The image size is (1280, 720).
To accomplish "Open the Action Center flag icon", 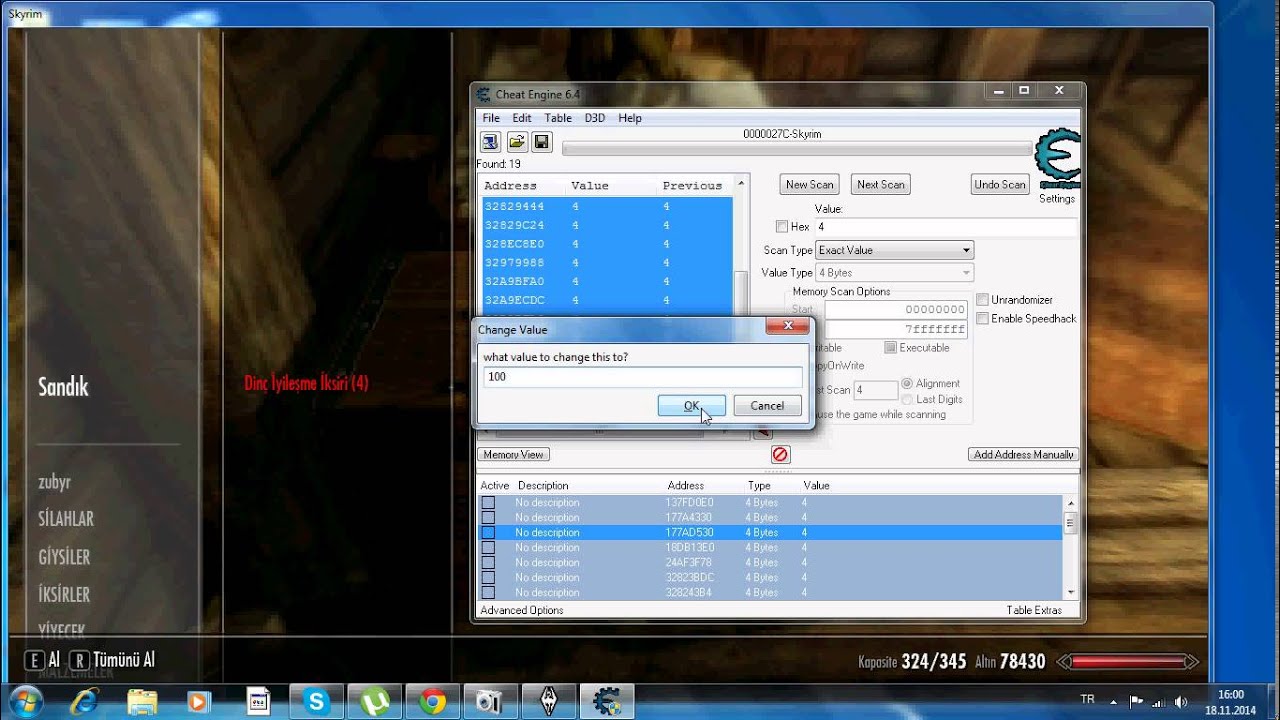I will point(1136,701).
